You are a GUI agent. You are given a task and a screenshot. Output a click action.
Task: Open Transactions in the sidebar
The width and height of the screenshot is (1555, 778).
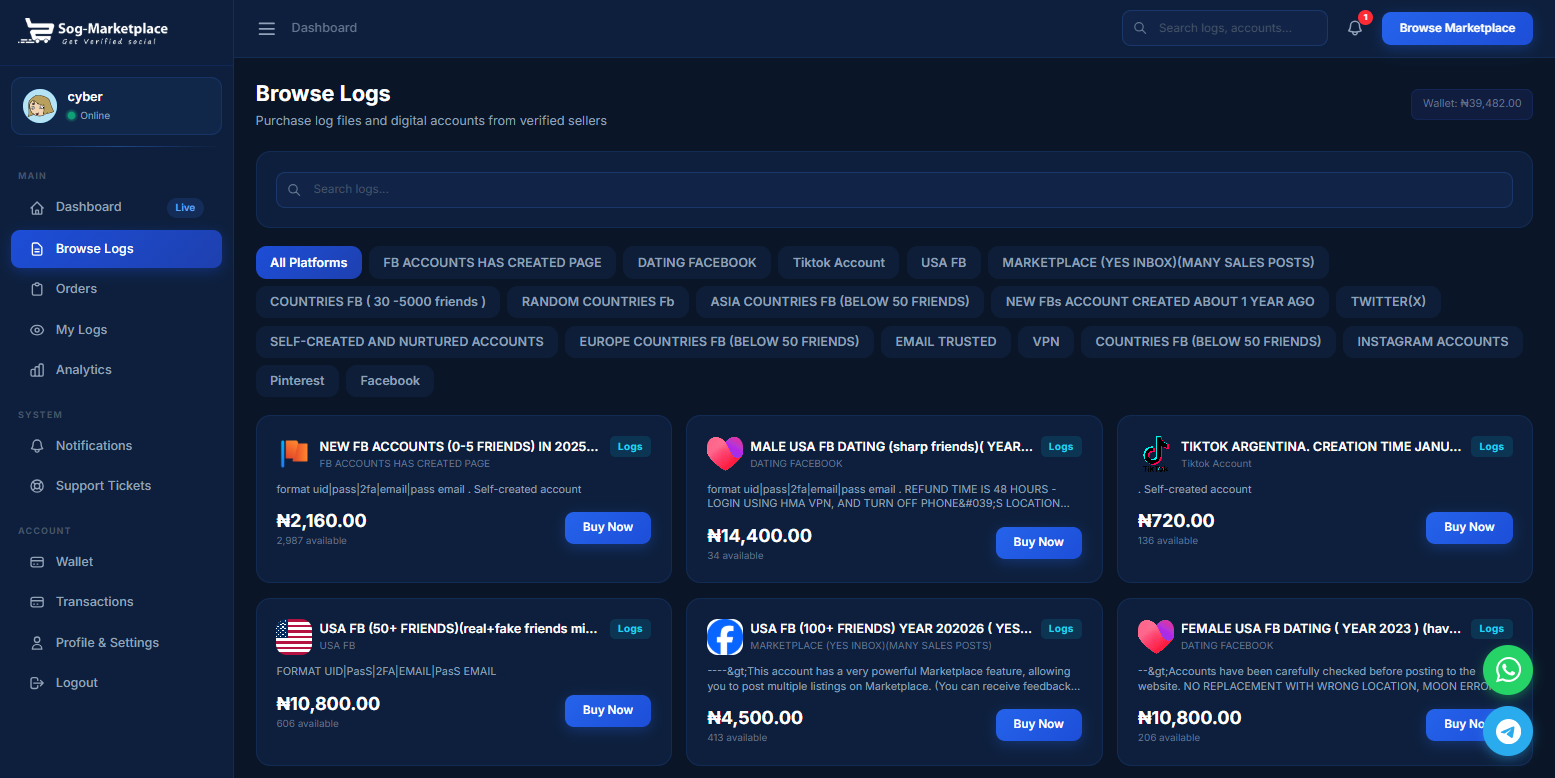click(x=116, y=602)
